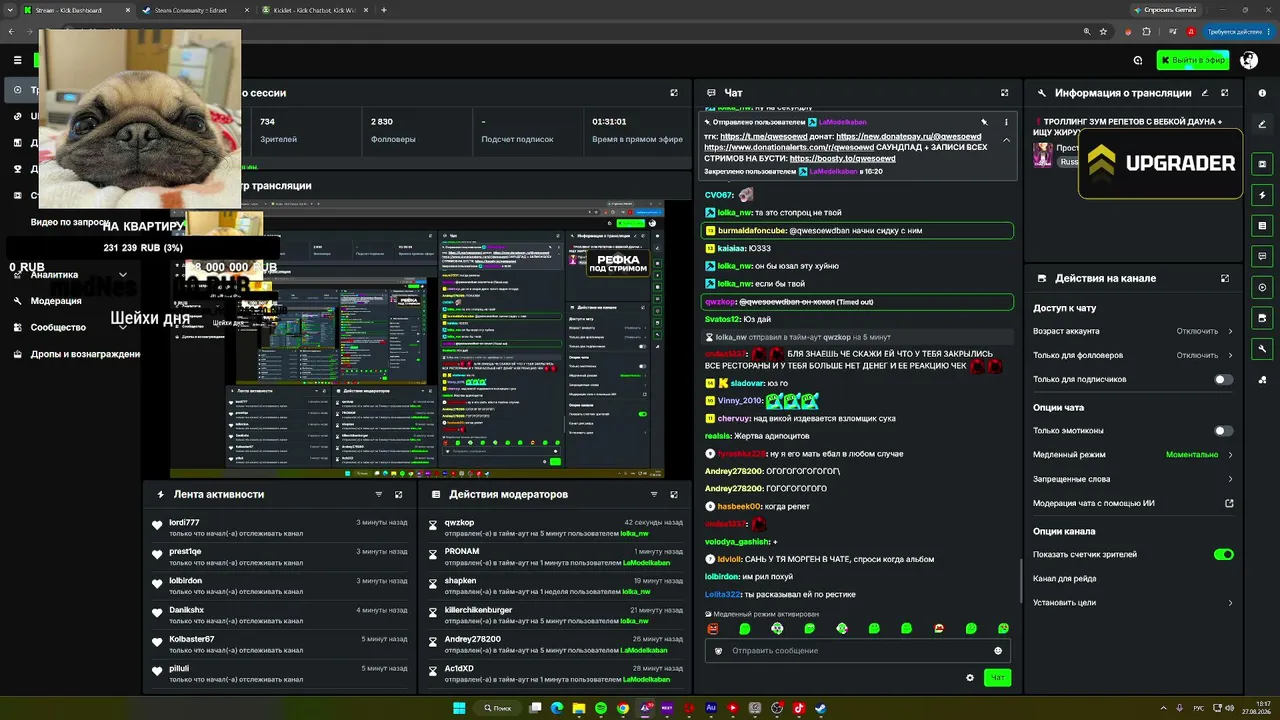Click the stream preview thumbnail
Image resolution: width=1280 pixels, height=720 pixels.
point(416,338)
